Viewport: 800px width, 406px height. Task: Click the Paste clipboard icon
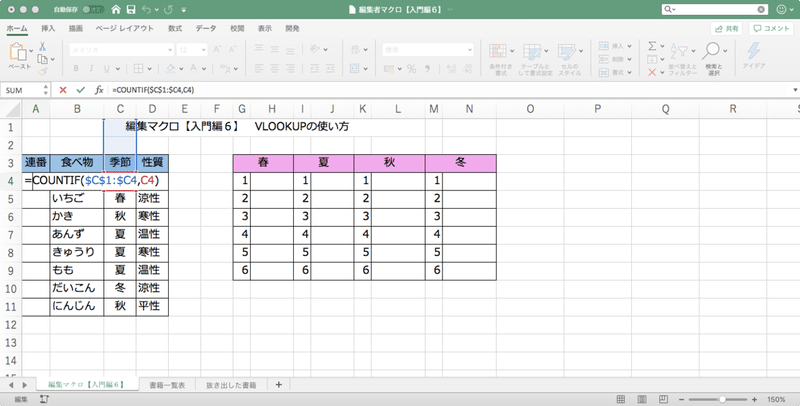(x=18, y=52)
